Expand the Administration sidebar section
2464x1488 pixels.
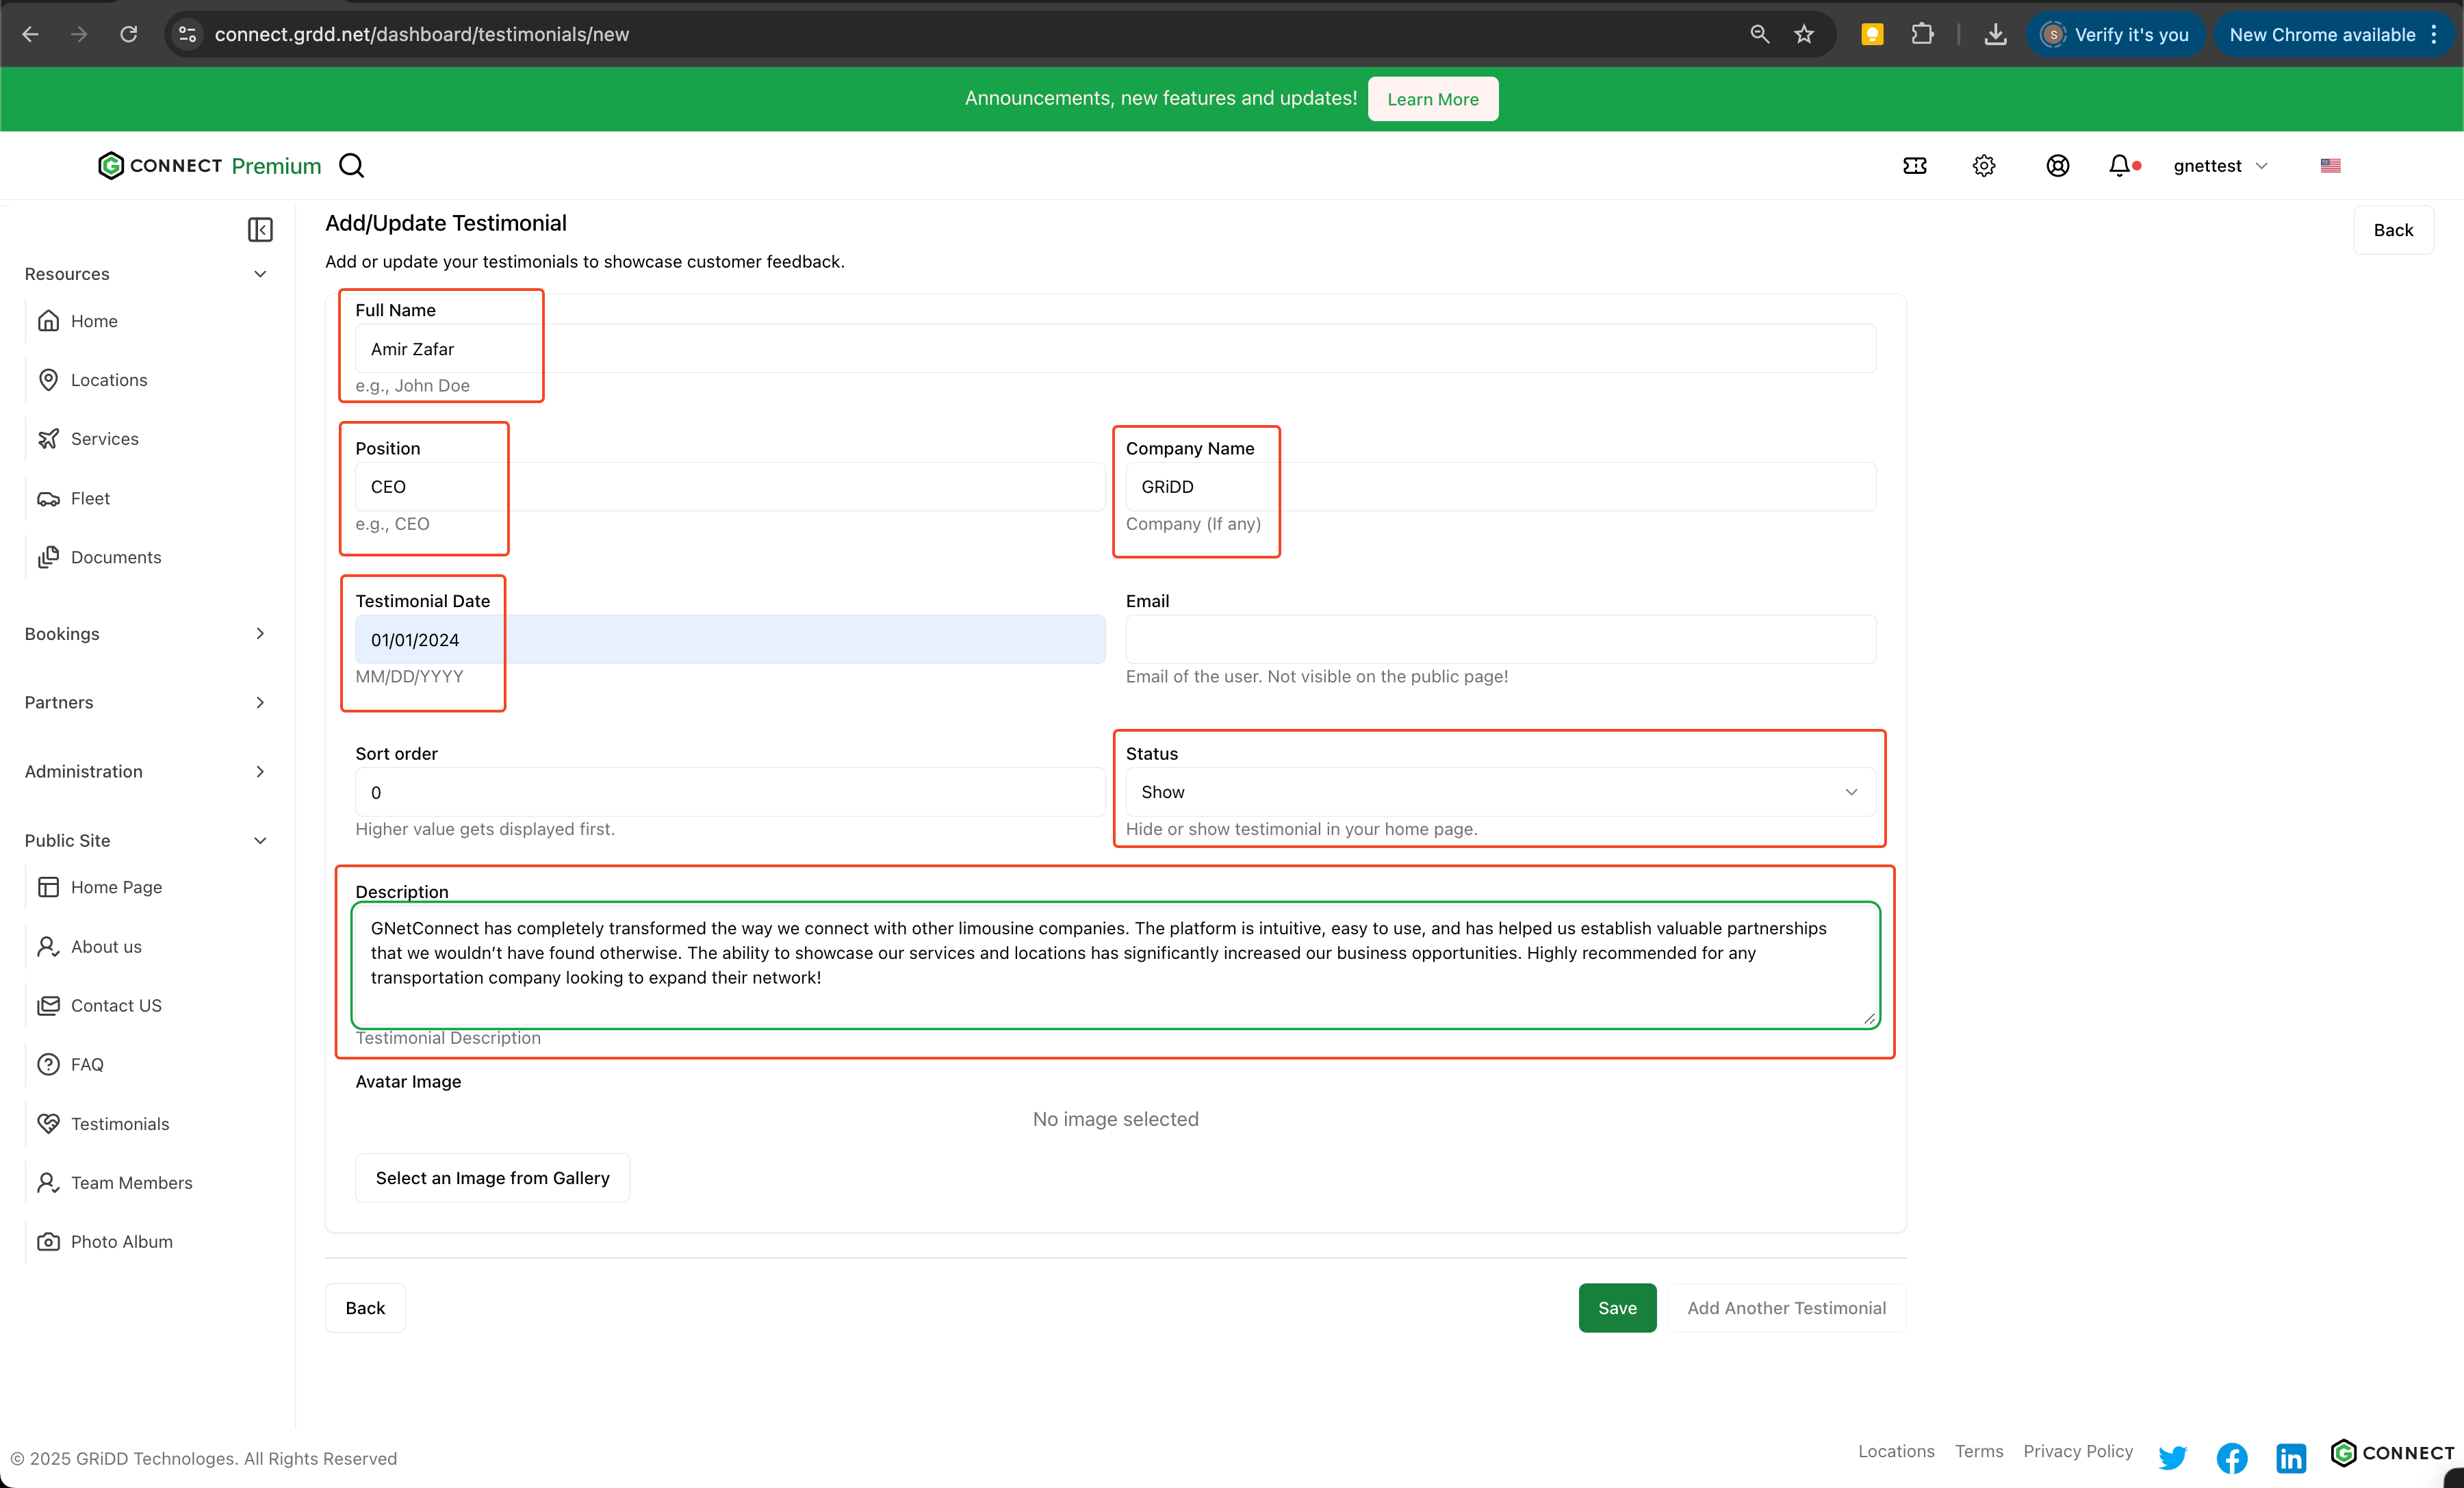tap(146, 771)
